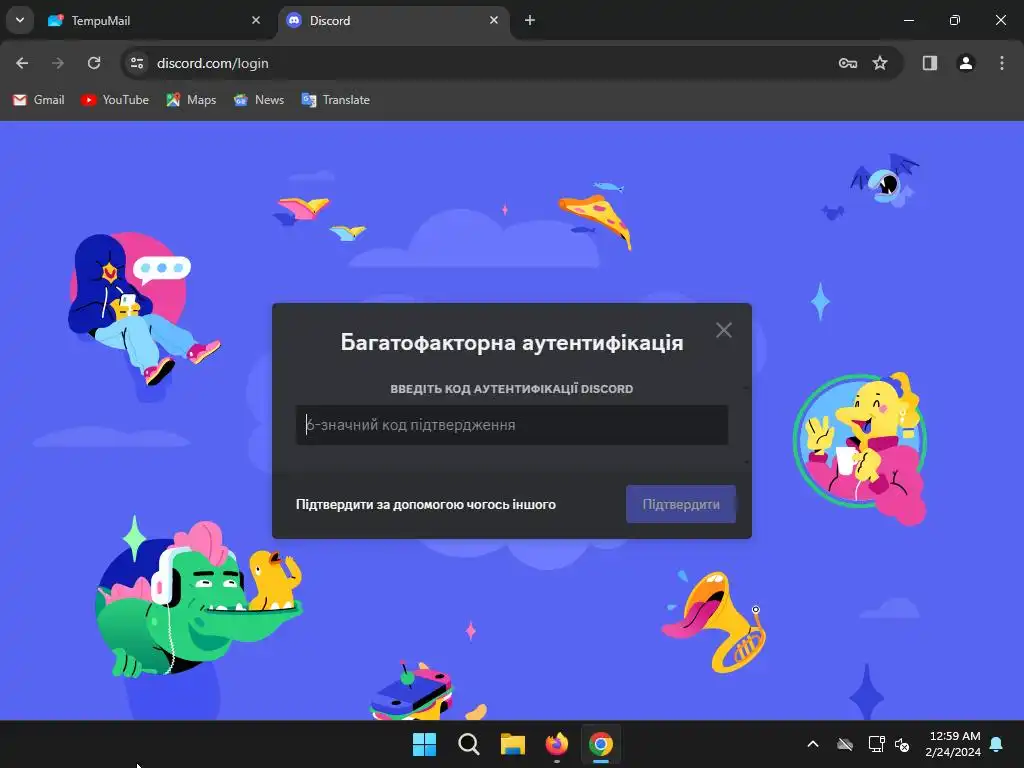Close the Discord tab
The height and width of the screenshot is (768, 1024).
click(494, 20)
